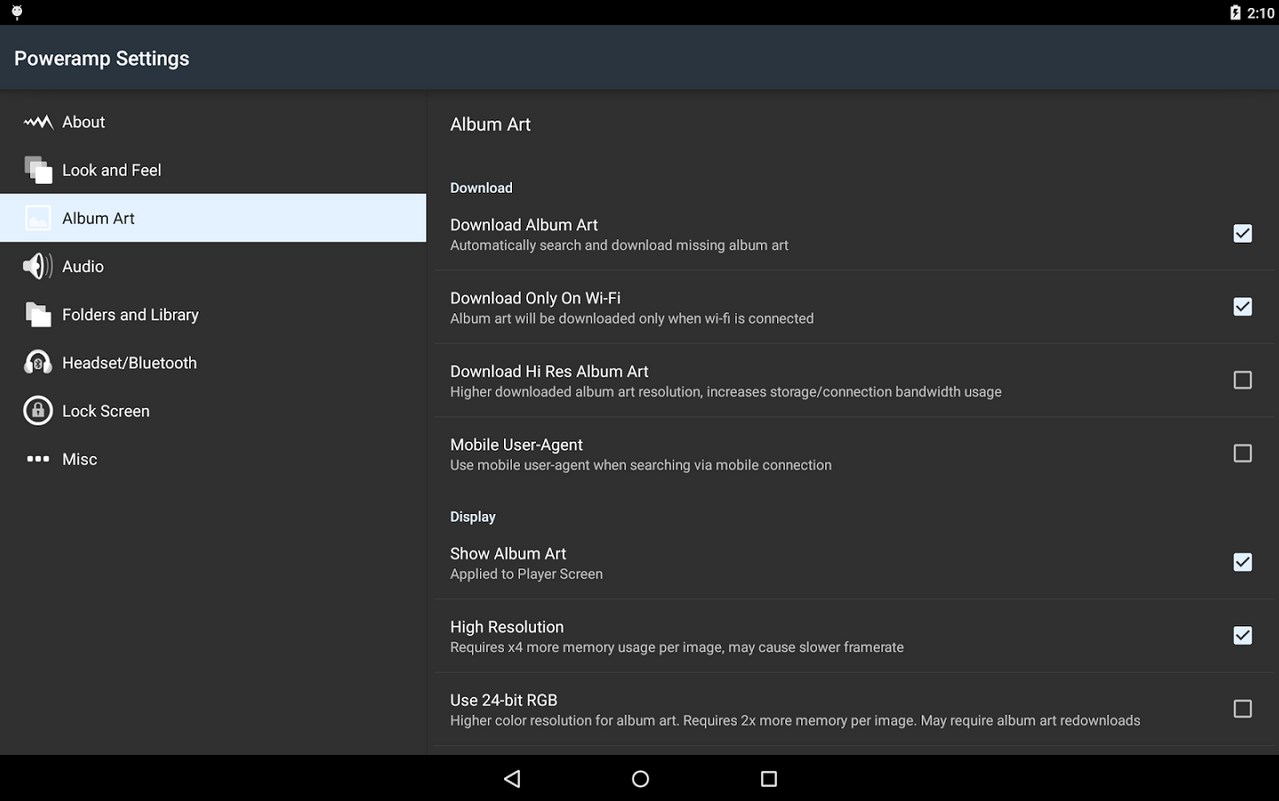Click the Show Album Art title
This screenshot has height=801, width=1279.
[508, 554]
